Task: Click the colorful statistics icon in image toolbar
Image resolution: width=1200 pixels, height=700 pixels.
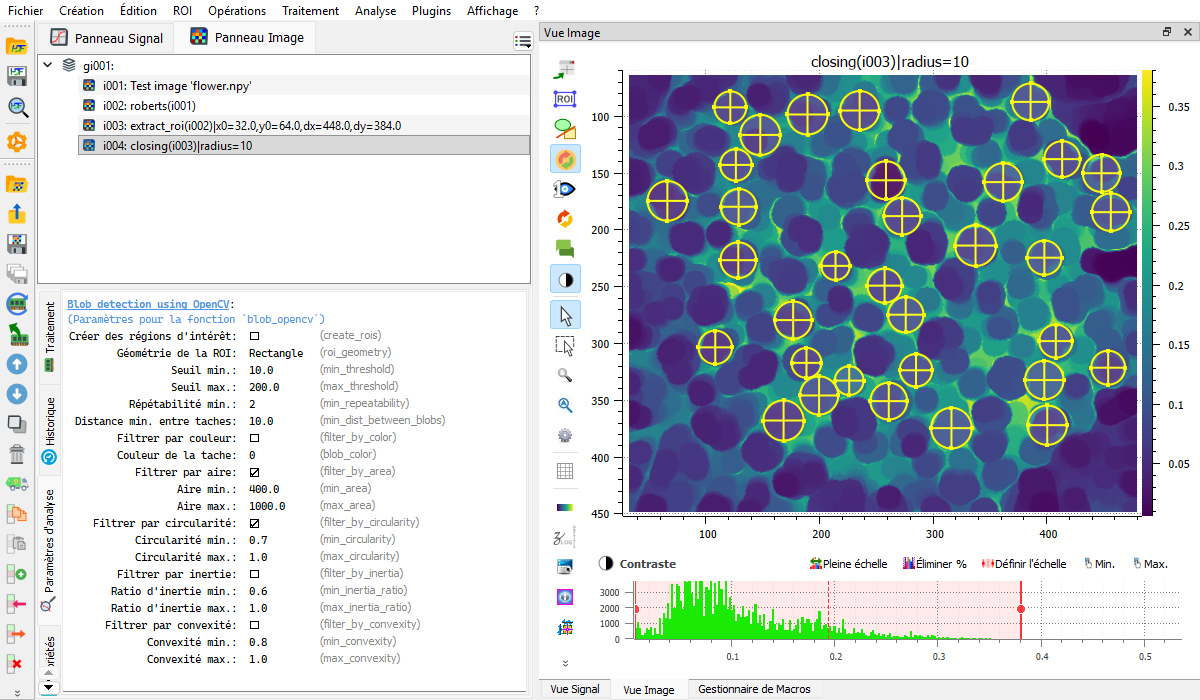Action: tap(565, 628)
